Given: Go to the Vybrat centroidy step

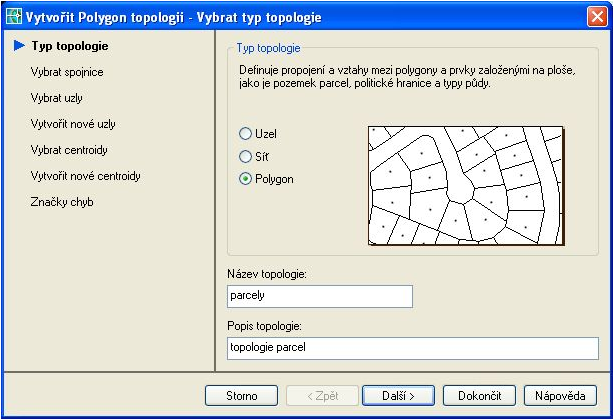Looking at the screenshot, I should coord(69,150).
